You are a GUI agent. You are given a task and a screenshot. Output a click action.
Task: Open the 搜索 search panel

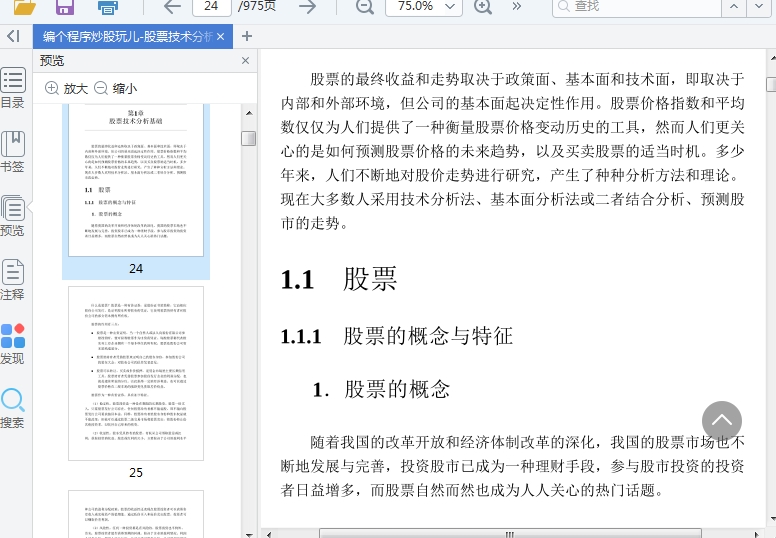[x=13, y=408]
